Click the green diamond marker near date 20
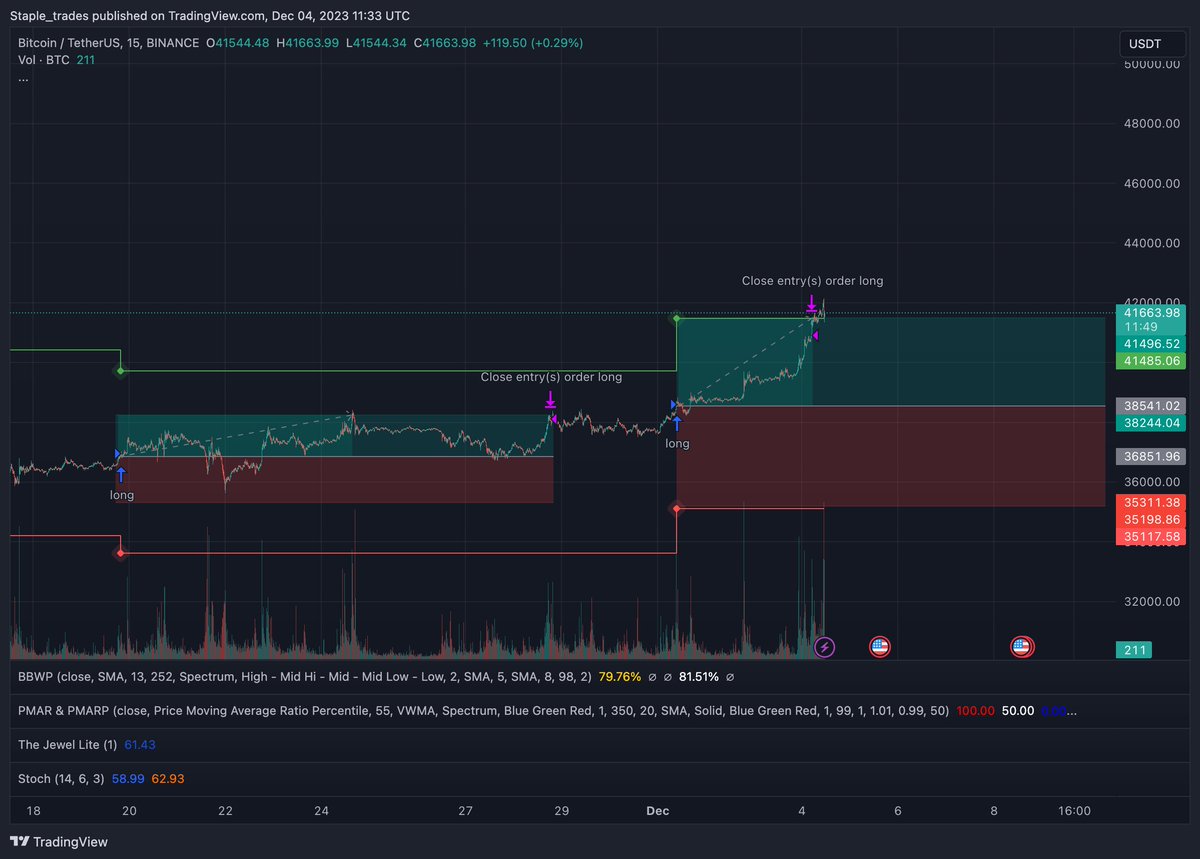Viewport: 1200px width, 859px height. (121, 371)
